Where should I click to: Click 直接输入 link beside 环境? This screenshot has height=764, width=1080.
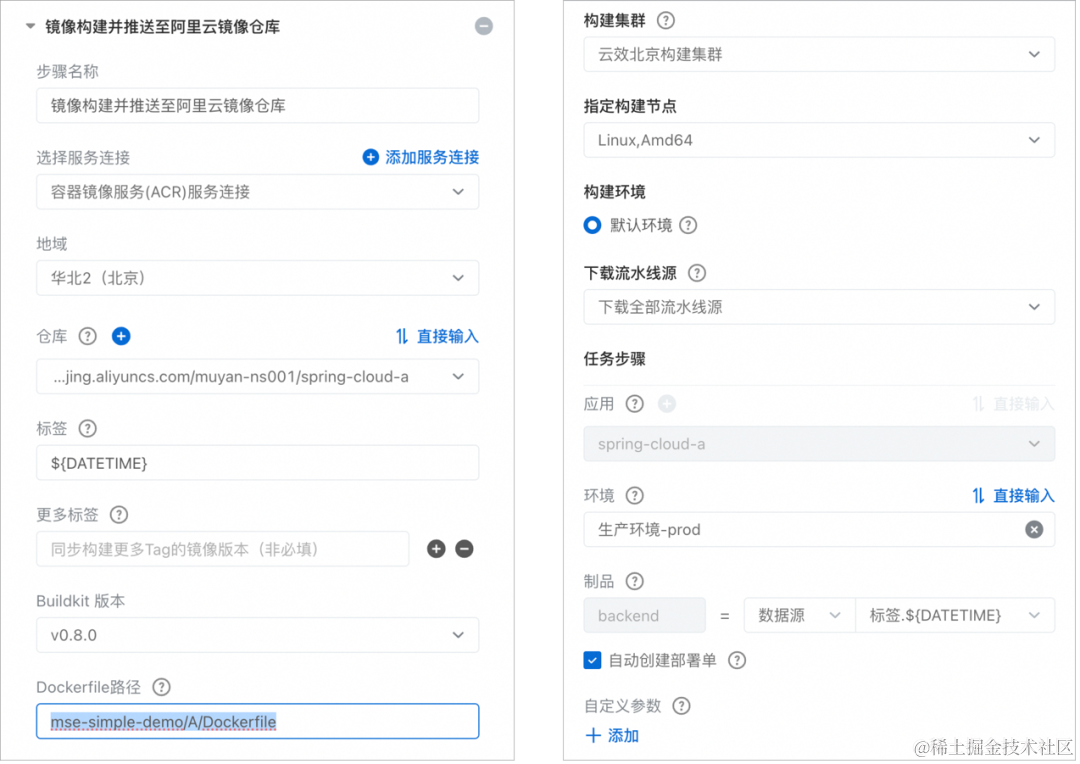click(x=1012, y=495)
